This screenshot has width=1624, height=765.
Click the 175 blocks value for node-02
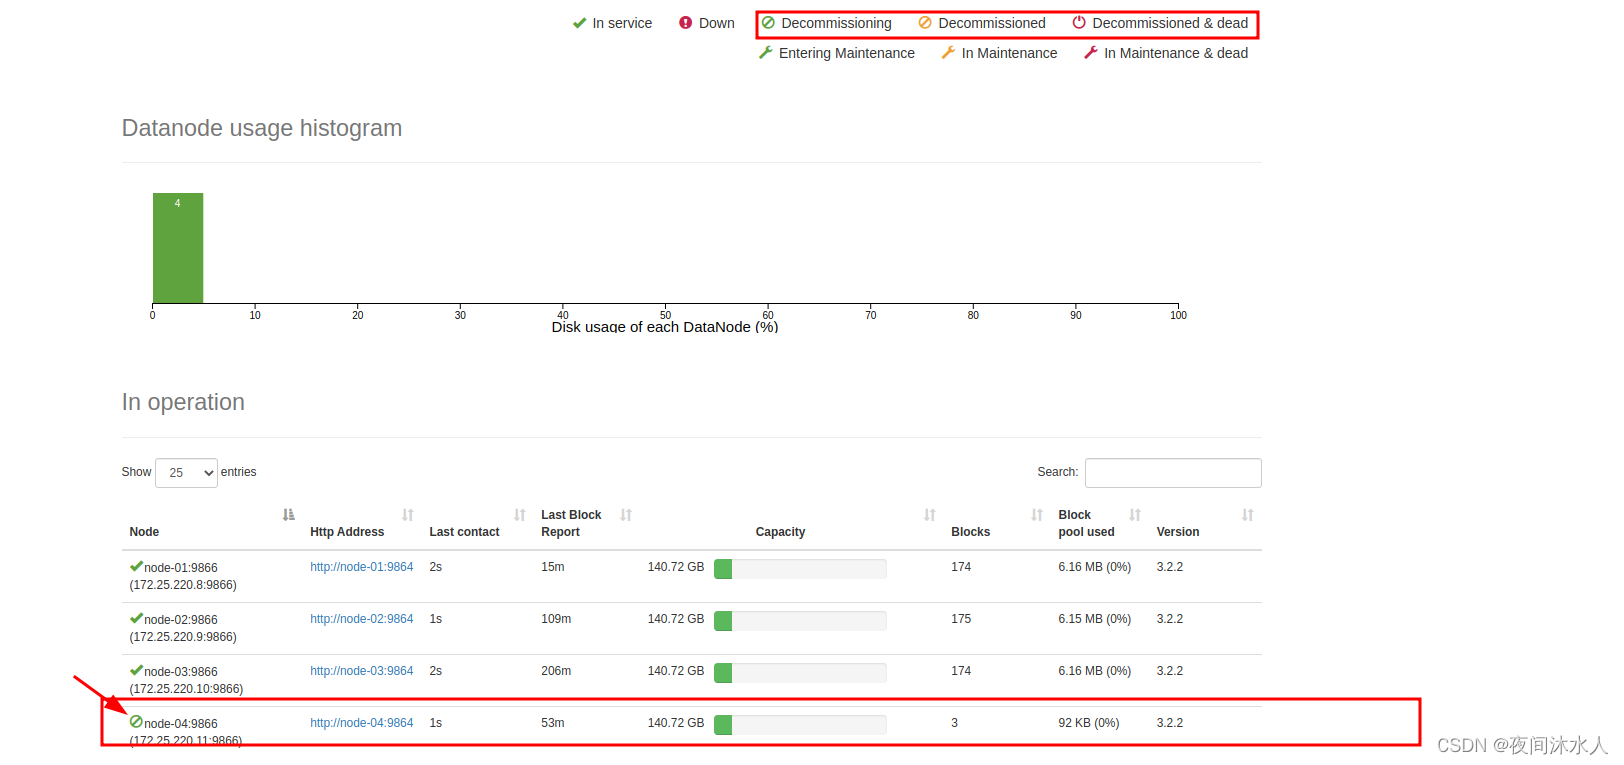click(961, 619)
